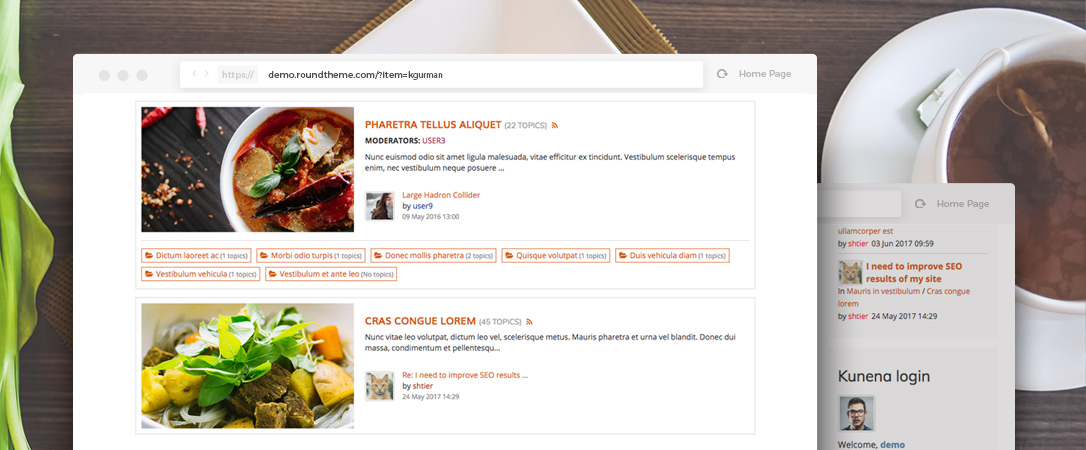Screen dimensions: 1086x450
Task: Click the RSS icon beside Cras Congue Lorem
Action: (x=529, y=322)
